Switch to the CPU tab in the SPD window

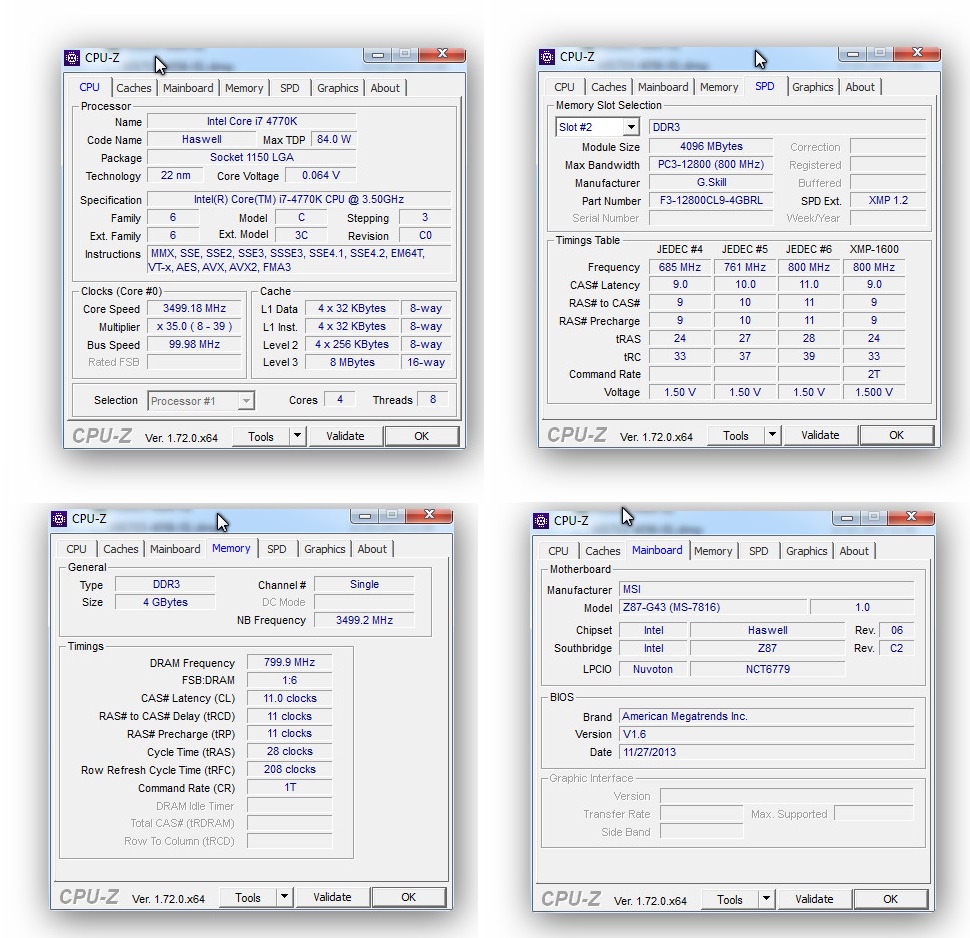(564, 87)
